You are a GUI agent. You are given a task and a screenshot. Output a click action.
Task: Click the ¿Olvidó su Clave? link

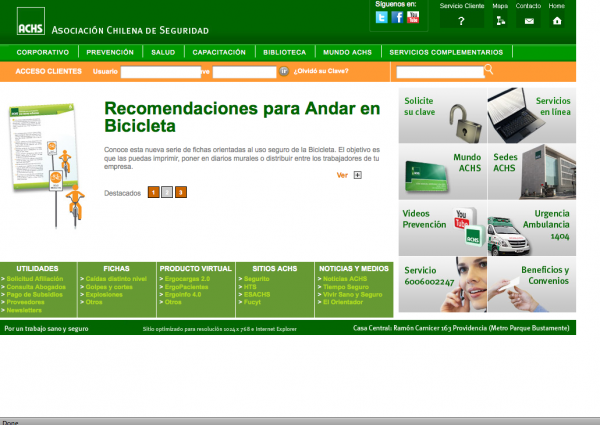click(321, 71)
